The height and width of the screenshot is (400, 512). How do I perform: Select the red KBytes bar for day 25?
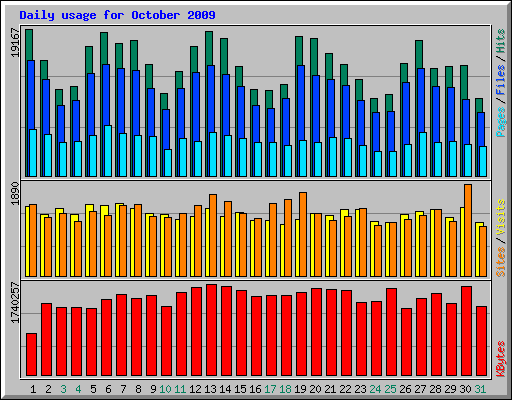[x=391, y=332]
